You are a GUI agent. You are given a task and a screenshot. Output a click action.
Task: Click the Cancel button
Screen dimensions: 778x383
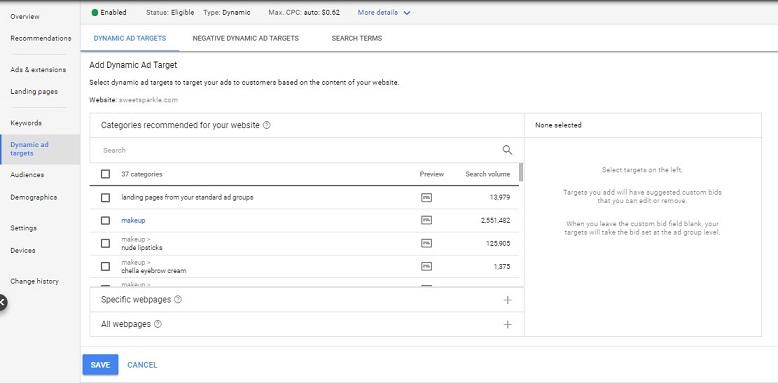(x=142, y=365)
